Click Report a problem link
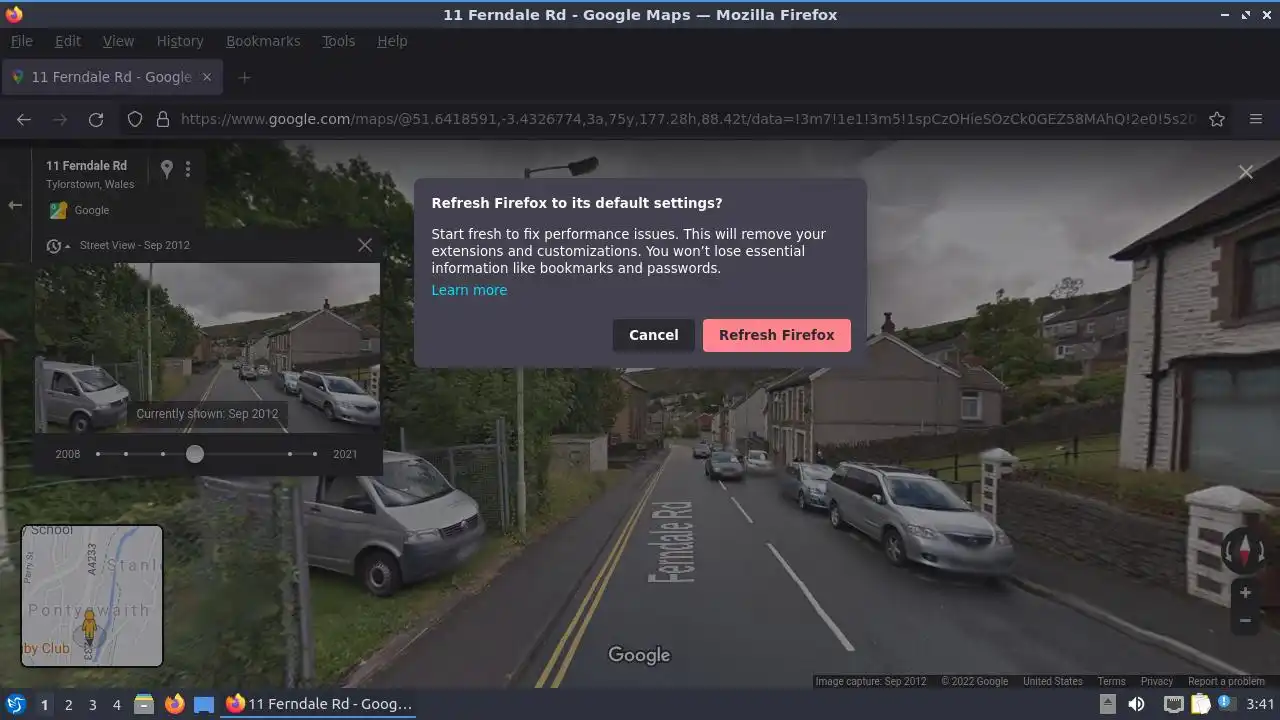The height and width of the screenshot is (720, 1280). [x=1226, y=681]
